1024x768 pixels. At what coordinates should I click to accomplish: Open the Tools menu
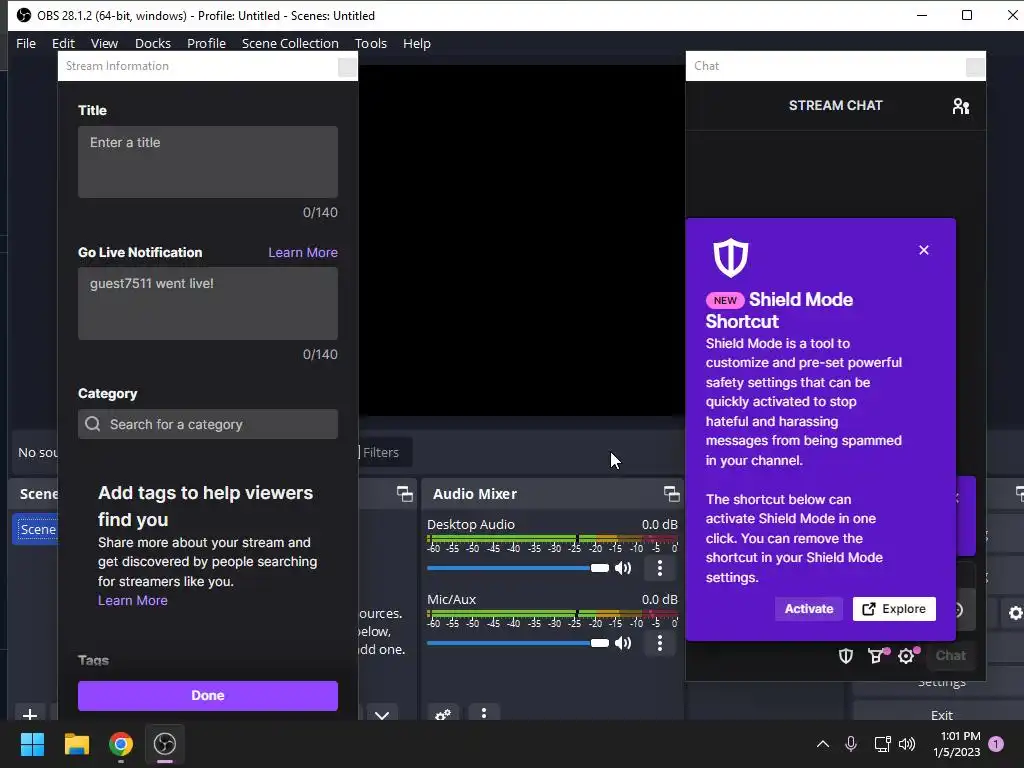(371, 43)
